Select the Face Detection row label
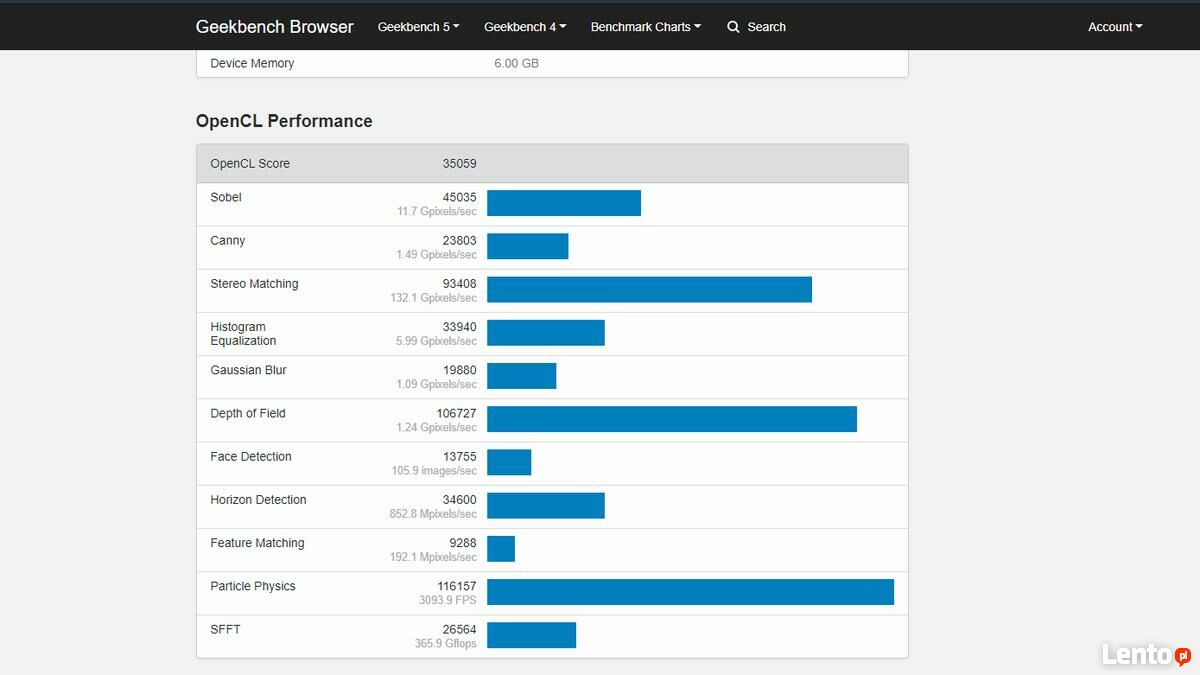Viewport: 1200px width, 675px height. [251, 457]
